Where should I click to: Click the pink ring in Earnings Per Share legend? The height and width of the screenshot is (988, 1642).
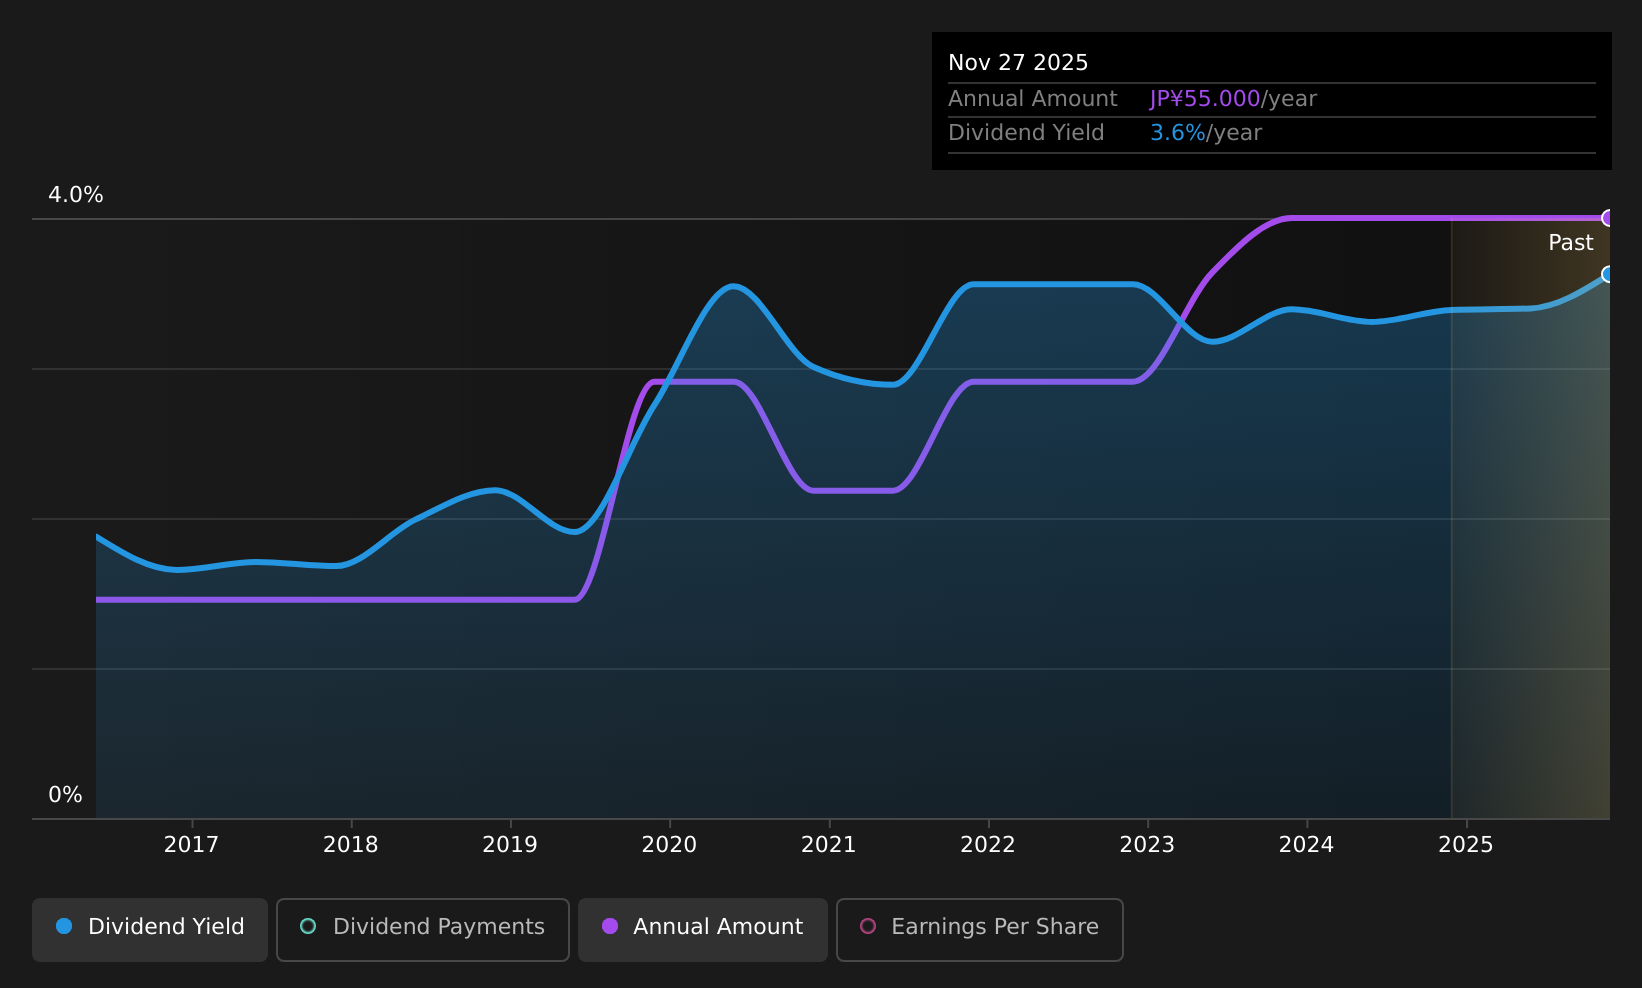point(868,926)
